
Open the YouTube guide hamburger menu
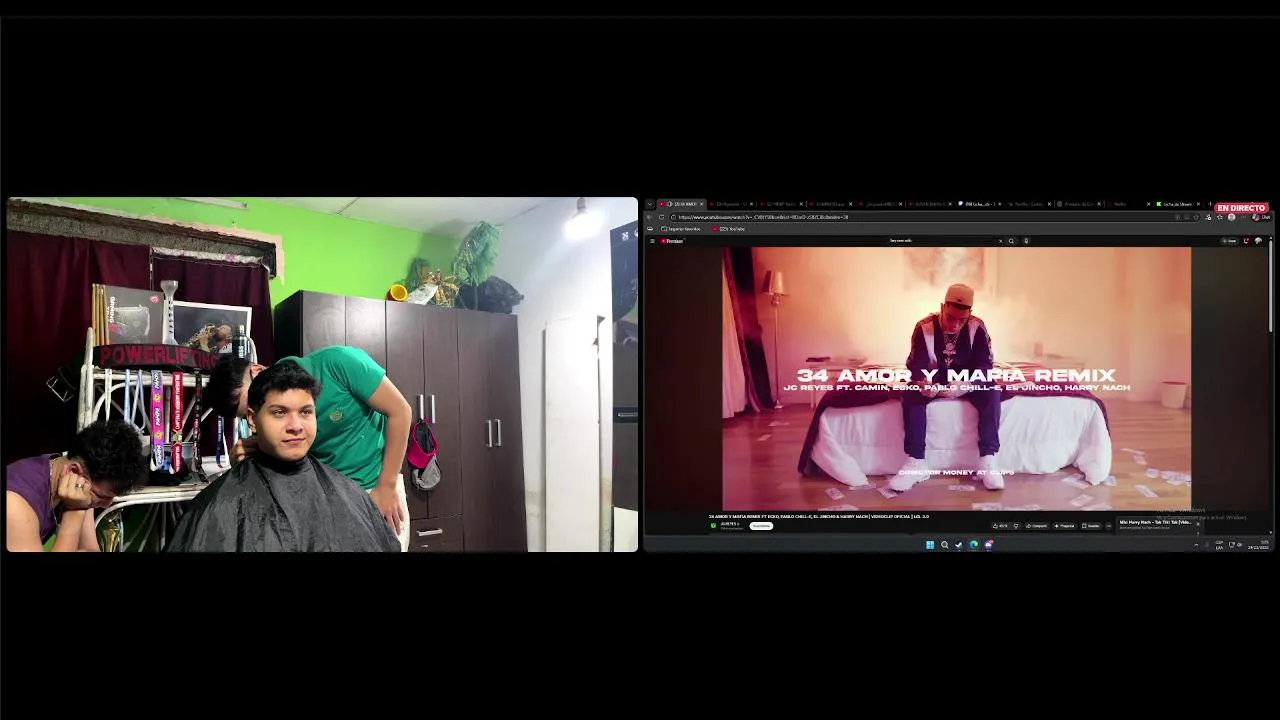[x=652, y=241]
